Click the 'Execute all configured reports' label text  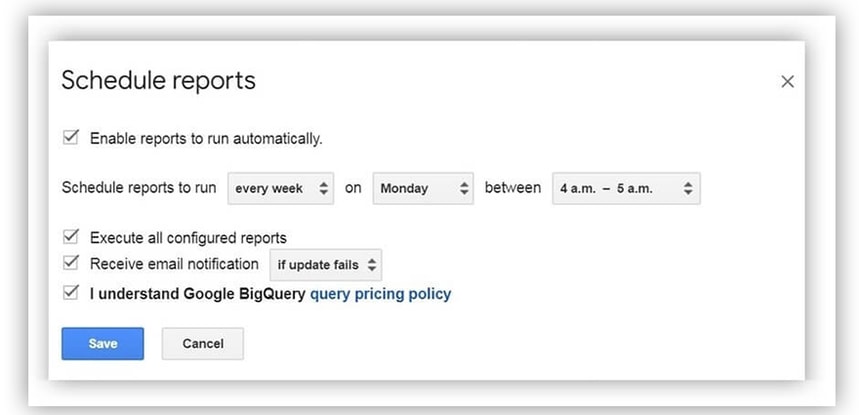coord(188,238)
